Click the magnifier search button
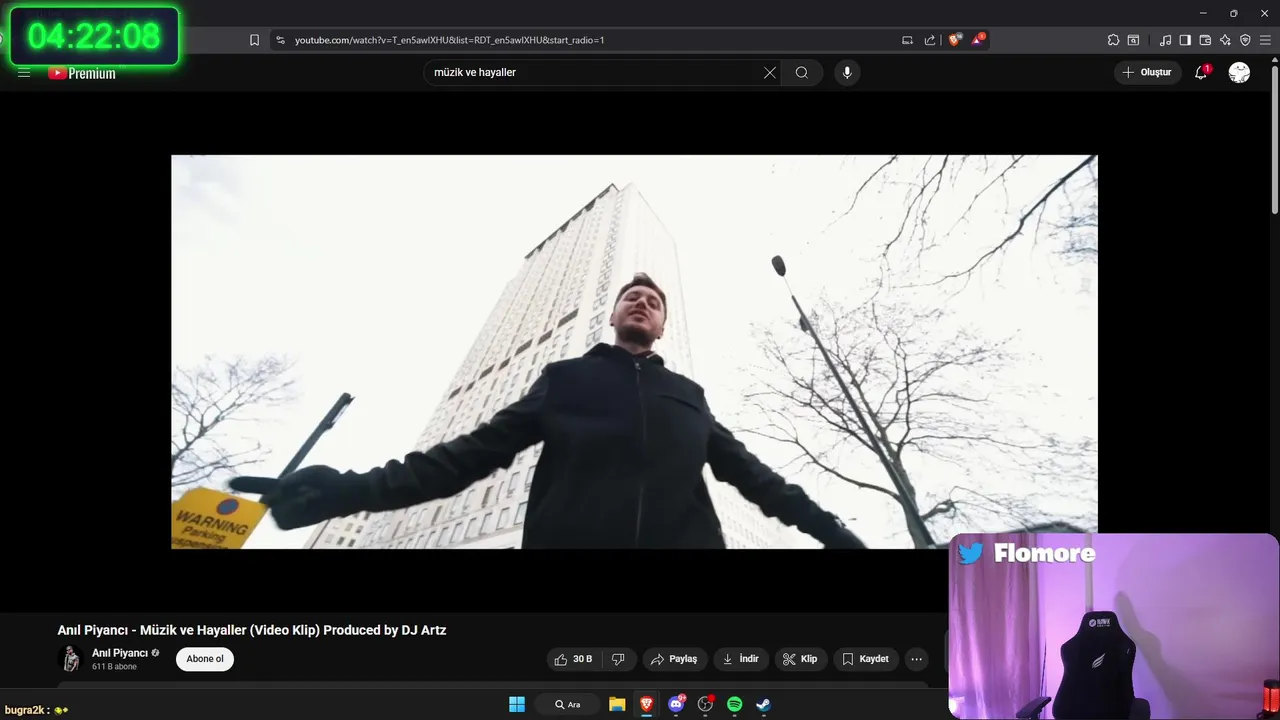This screenshot has height=720, width=1280. tap(802, 72)
